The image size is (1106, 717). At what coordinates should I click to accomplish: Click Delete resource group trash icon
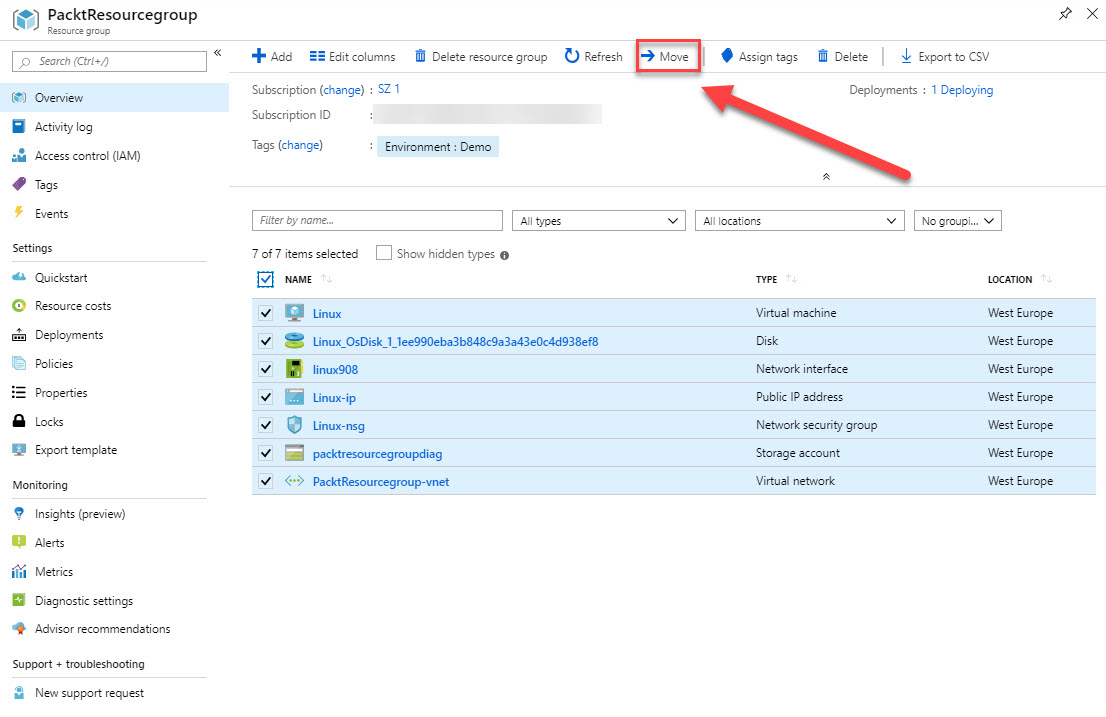click(420, 56)
